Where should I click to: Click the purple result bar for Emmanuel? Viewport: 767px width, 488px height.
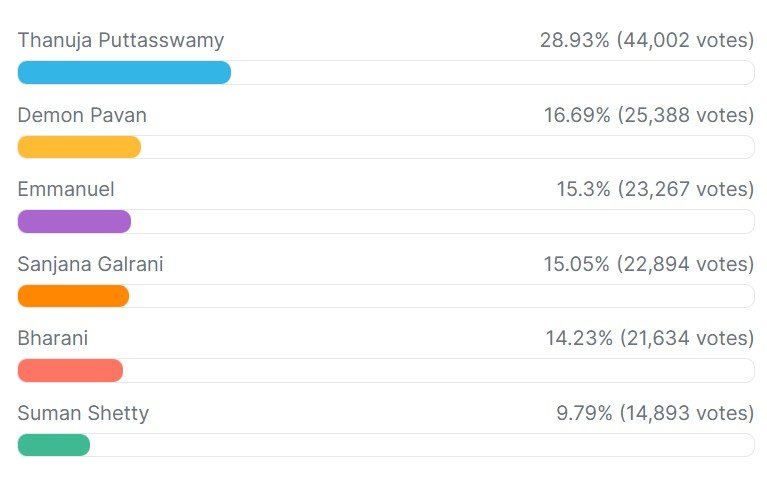coord(74,222)
